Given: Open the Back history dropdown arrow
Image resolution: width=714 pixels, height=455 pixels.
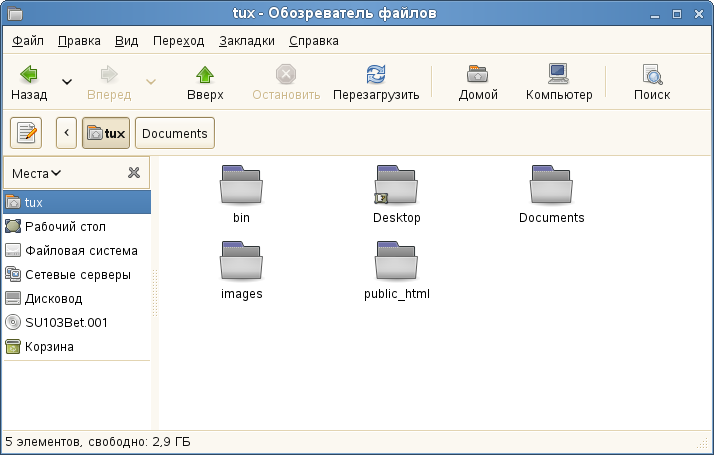Looking at the screenshot, I should (67, 82).
